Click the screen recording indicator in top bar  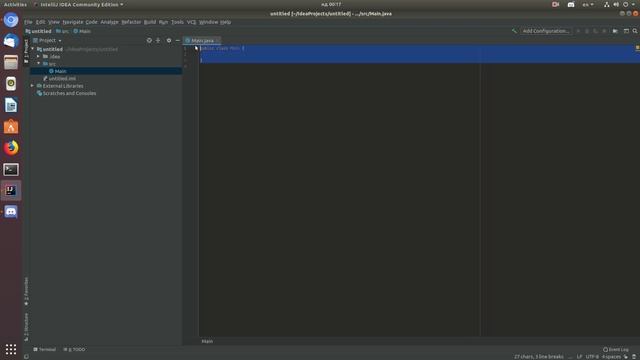[555, 4]
